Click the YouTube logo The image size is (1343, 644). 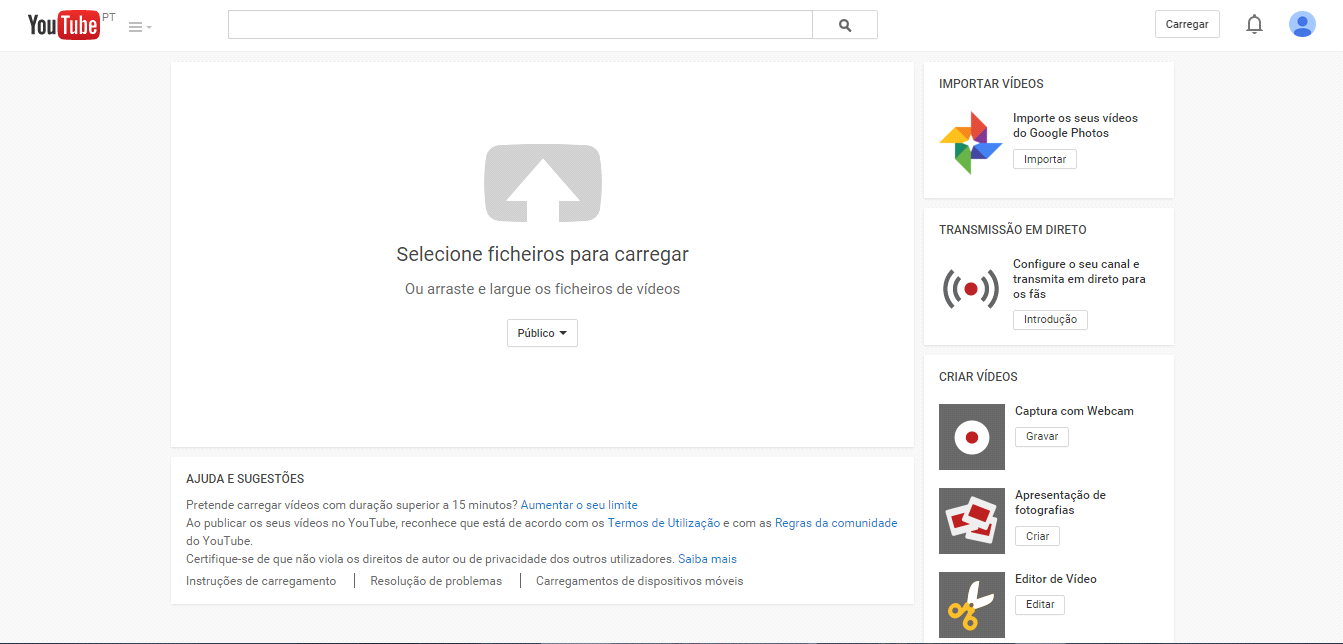tap(64, 25)
